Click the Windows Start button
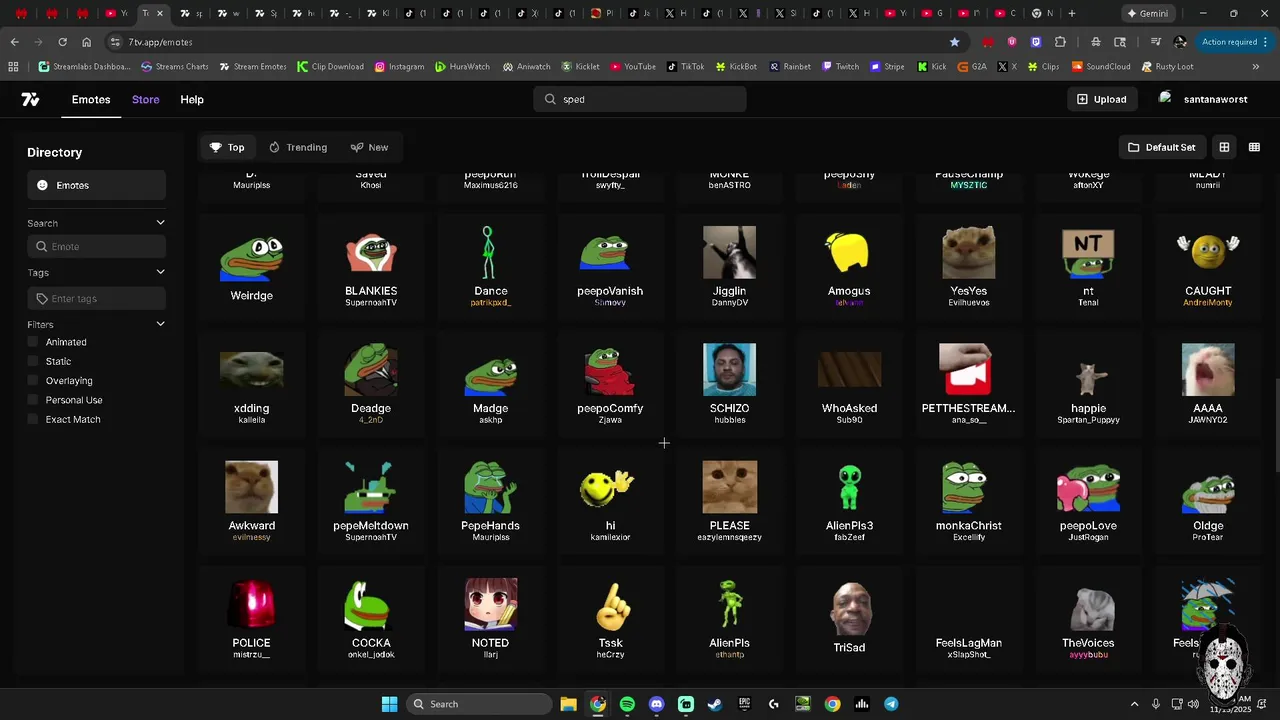 (x=389, y=704)
